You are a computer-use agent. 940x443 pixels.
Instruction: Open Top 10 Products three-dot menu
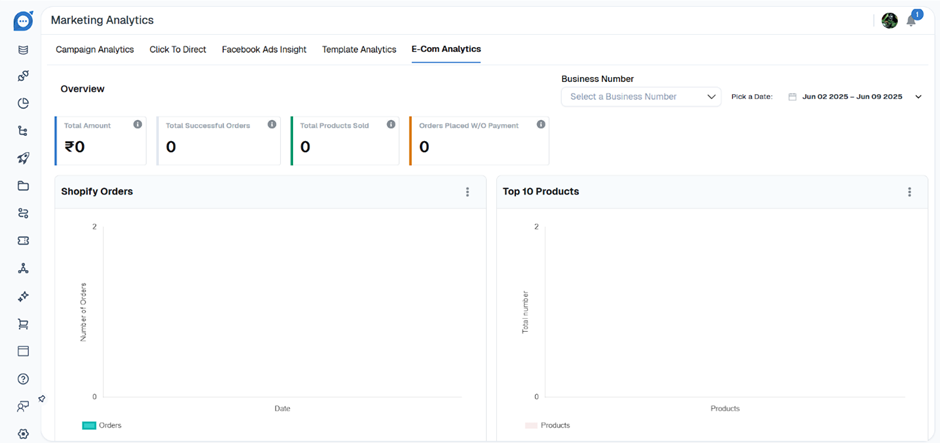(909, 192)
